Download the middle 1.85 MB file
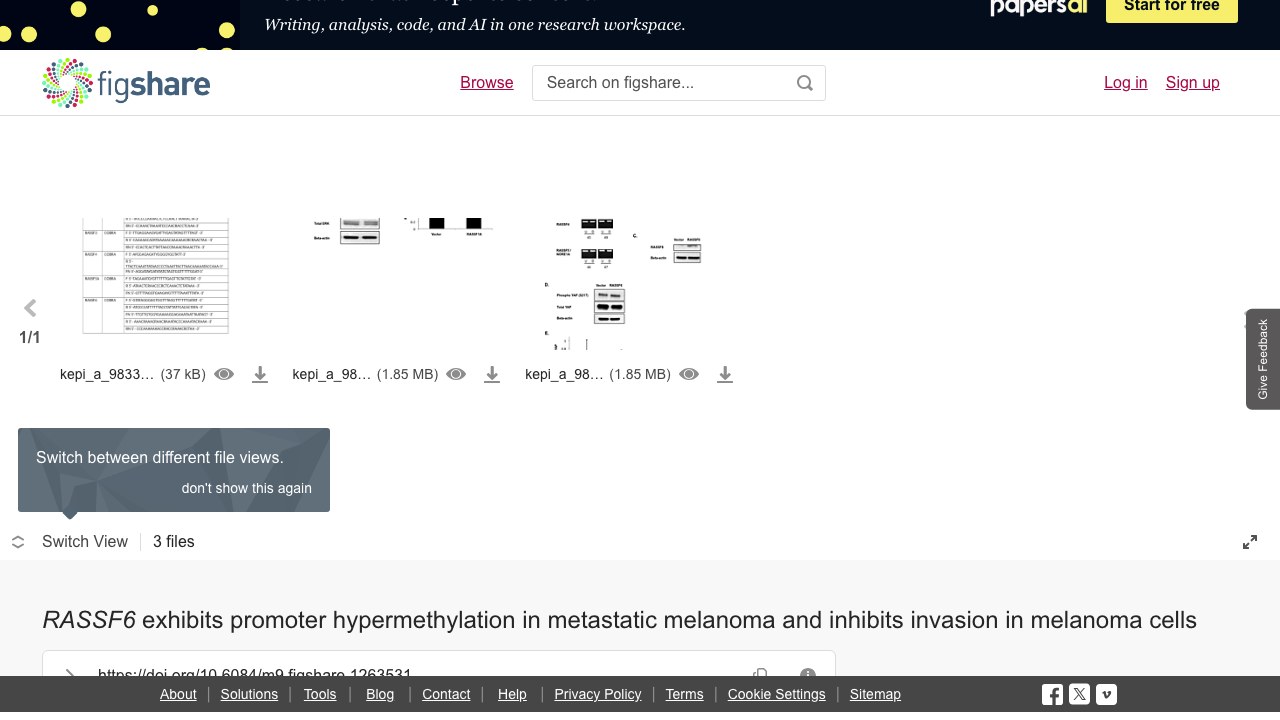The image size is (1280, 720). click(x=492, y=374)
